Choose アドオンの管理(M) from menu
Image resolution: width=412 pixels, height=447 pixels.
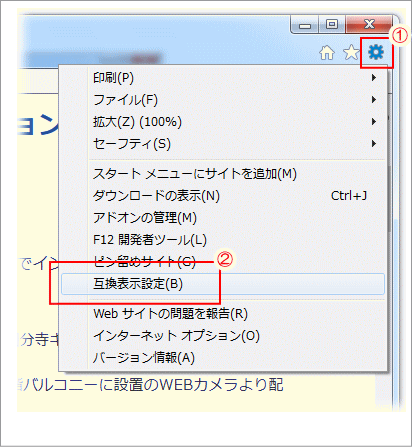coord(223,218)
